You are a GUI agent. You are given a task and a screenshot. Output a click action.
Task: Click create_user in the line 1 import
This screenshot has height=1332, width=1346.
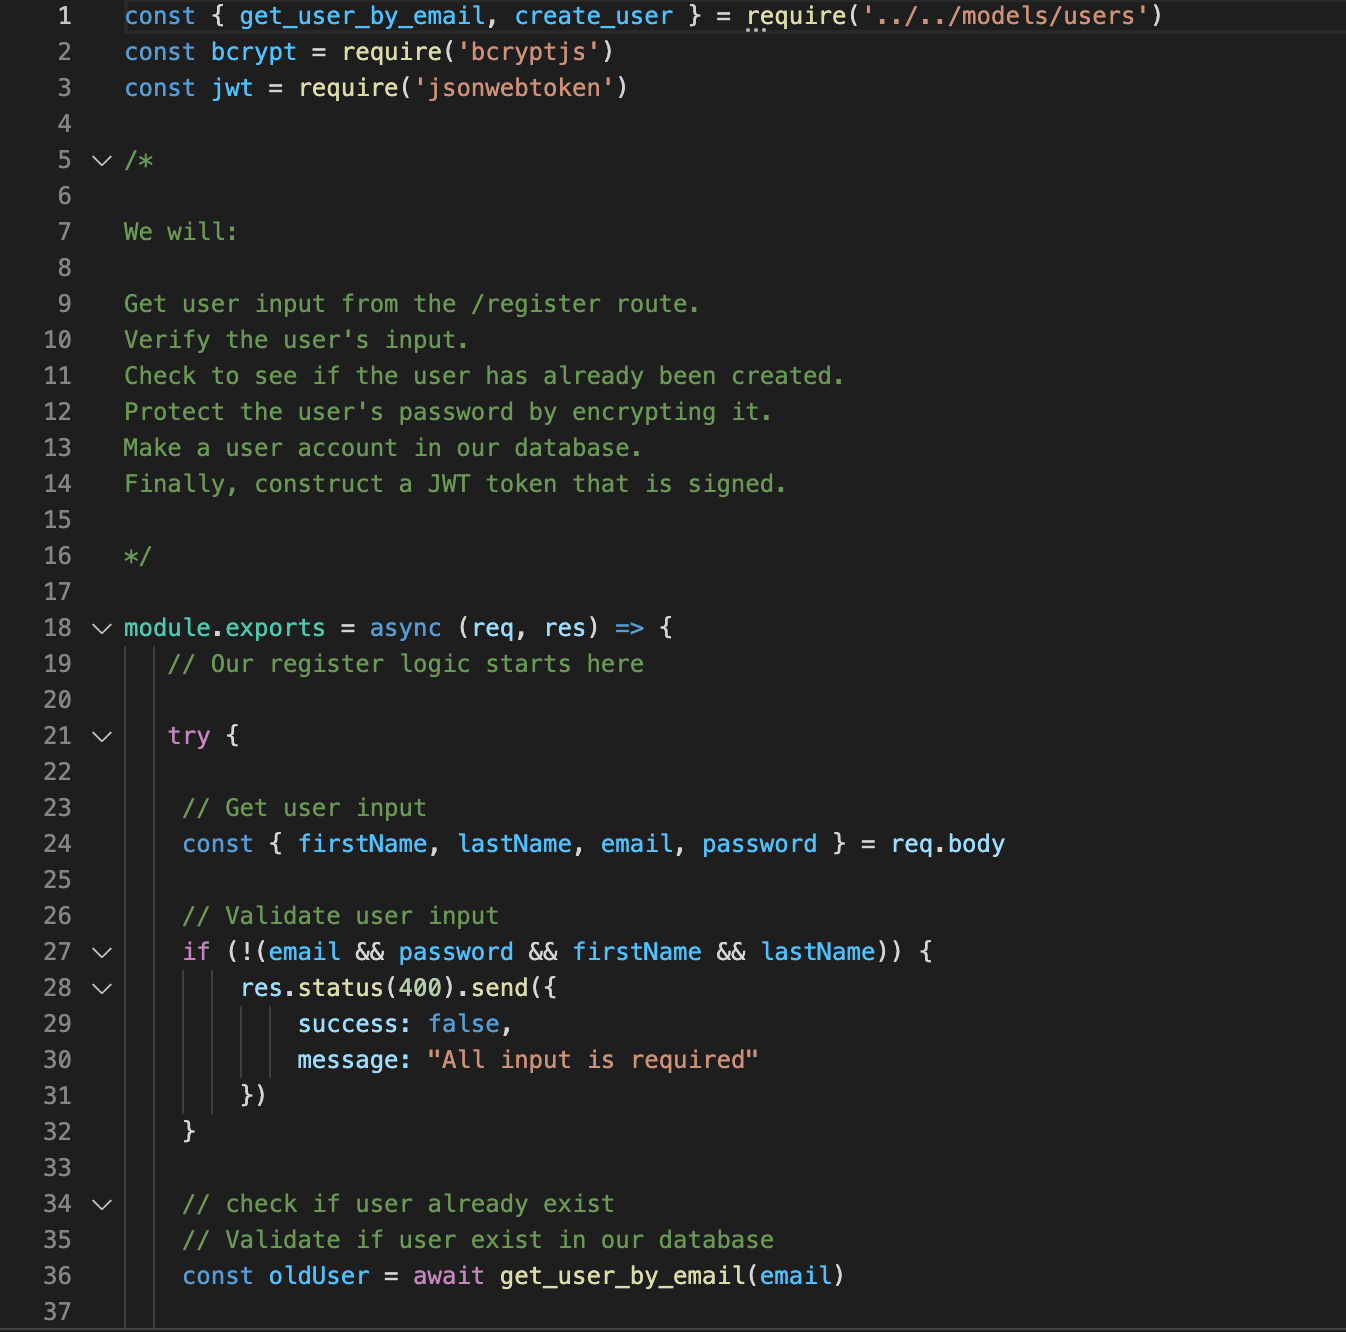pos(594,16)
